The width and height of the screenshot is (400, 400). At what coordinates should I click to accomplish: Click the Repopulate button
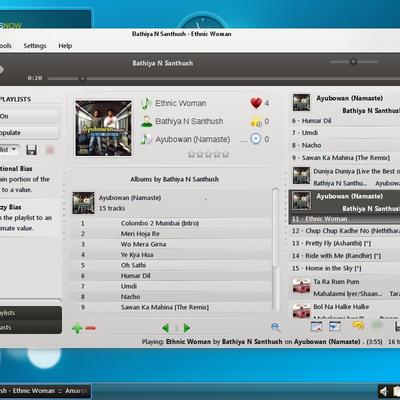pyautogui.click(x=29, y=133)
